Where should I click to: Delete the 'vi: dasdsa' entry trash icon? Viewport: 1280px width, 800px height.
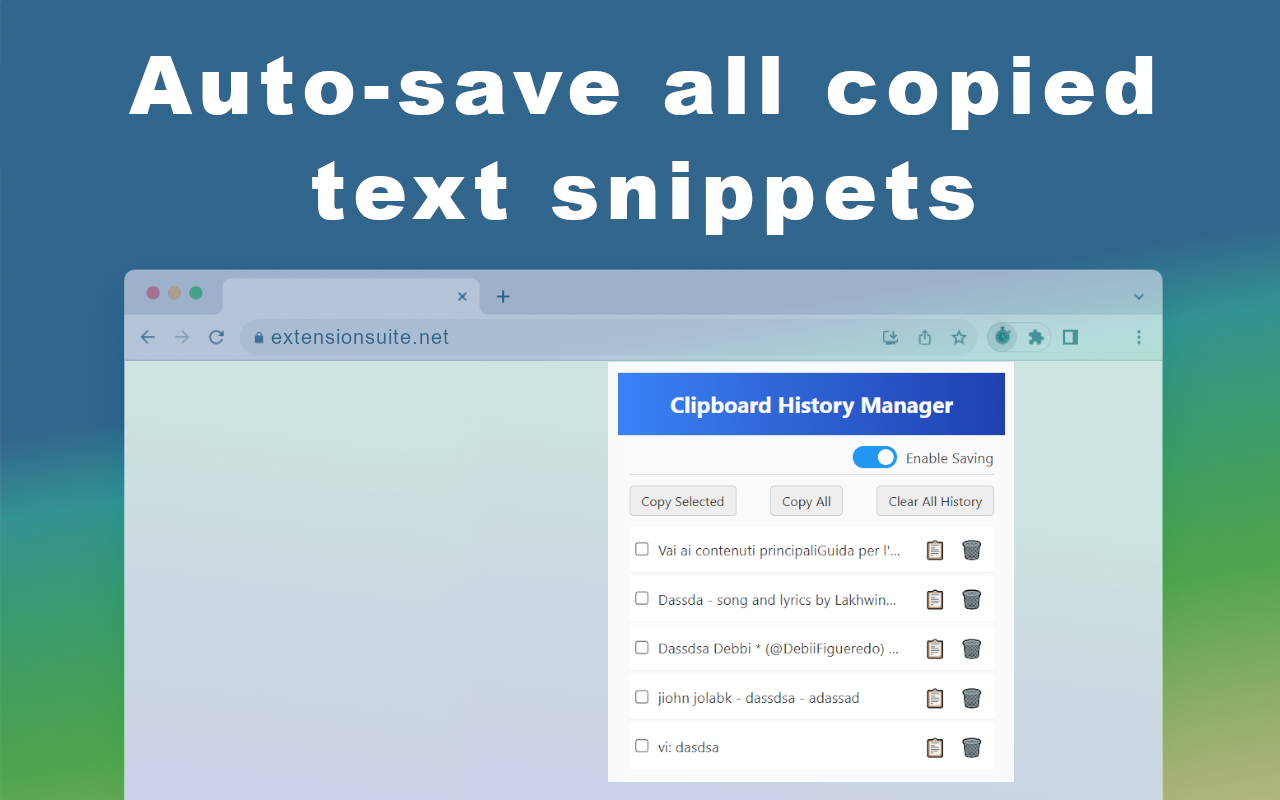971,747
